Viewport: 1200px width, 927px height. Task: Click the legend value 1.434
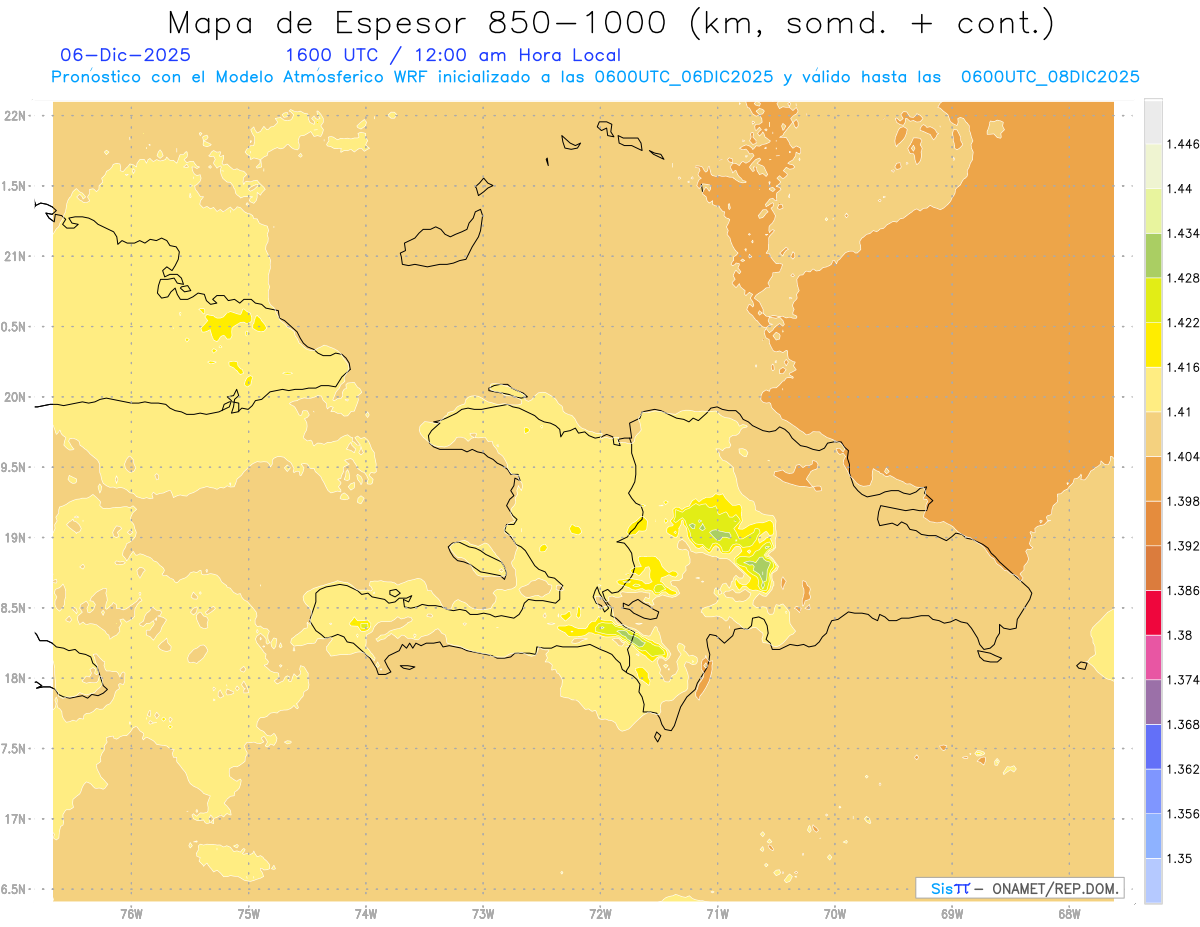[x=1183, y=233]
